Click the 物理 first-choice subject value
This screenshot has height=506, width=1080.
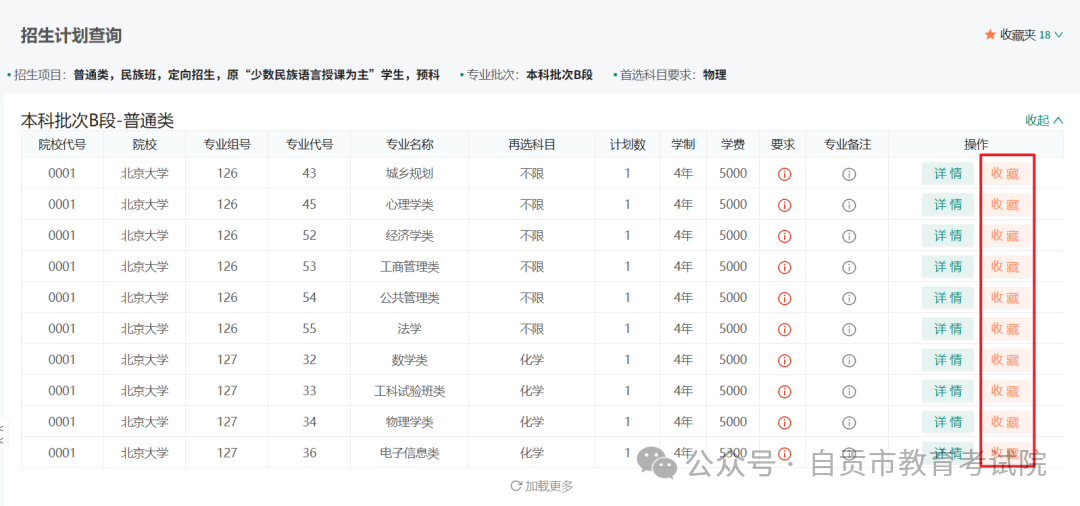714,75
